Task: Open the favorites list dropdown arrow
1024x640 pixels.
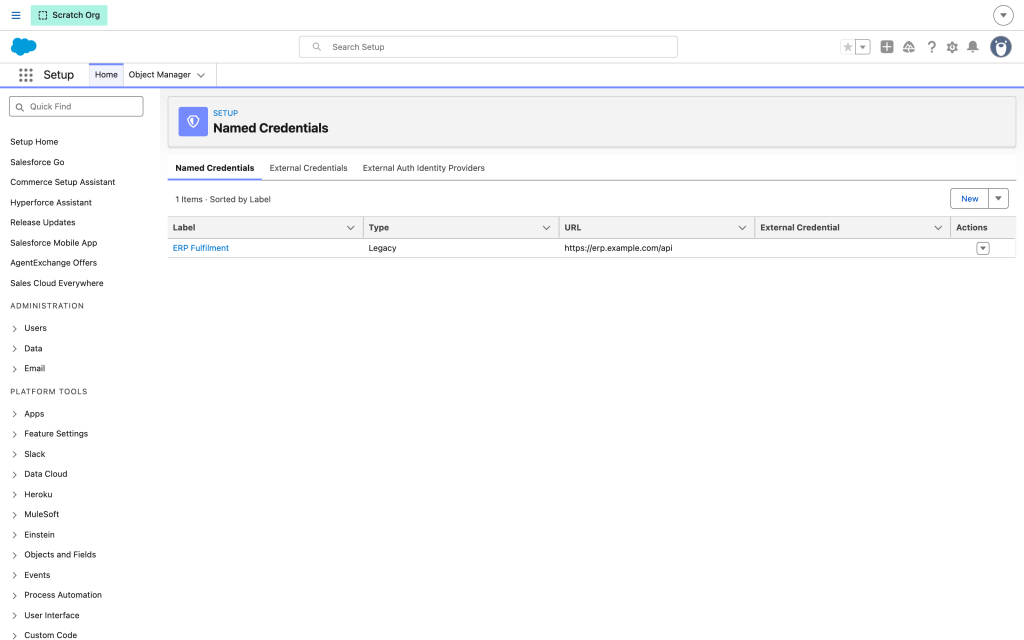Action: click(863, 47)
